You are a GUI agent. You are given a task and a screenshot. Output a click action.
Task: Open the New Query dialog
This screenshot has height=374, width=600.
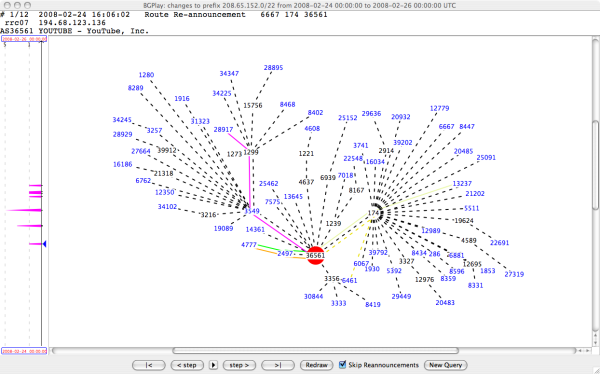[446, 365]
